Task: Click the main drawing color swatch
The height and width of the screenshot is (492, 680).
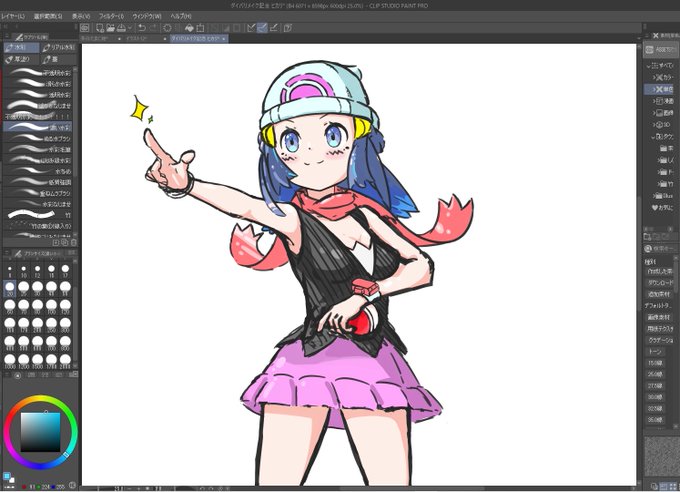Action: (x=7, y=476)
